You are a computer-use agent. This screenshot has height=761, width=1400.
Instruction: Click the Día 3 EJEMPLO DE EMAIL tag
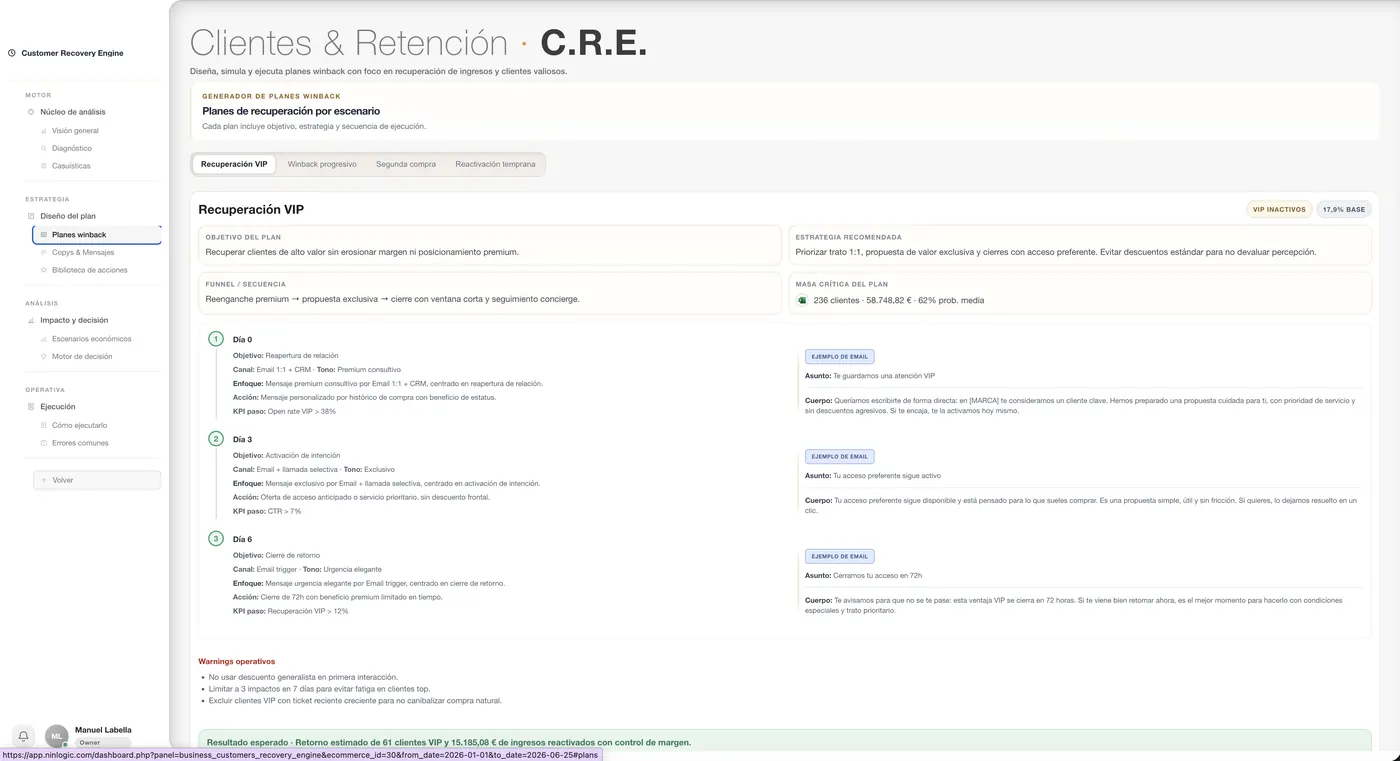[x=839, y=456]
